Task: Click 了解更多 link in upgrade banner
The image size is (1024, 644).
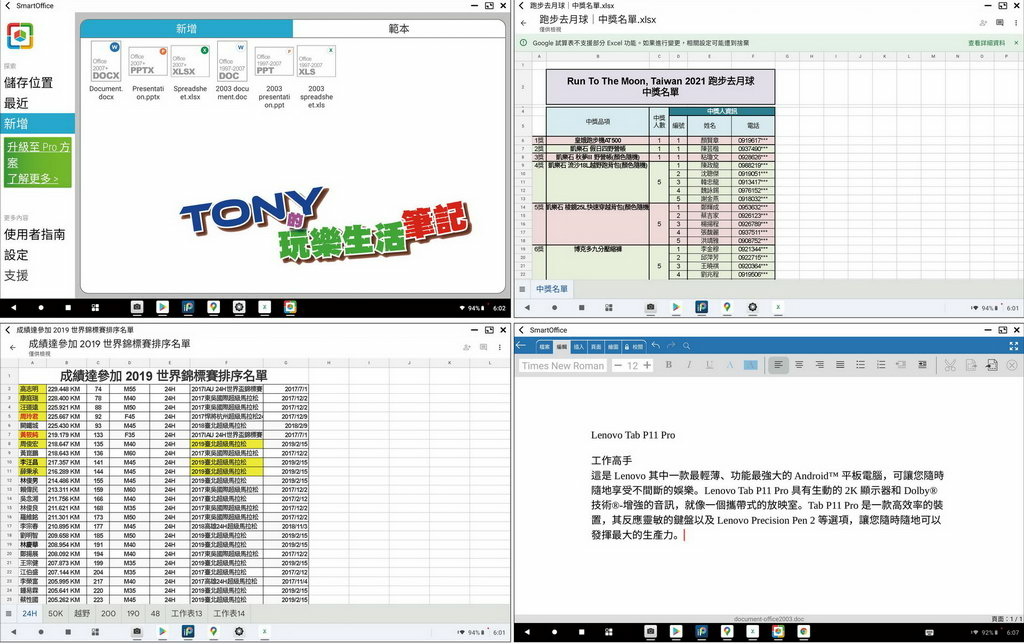Action: tap(33, 178)
